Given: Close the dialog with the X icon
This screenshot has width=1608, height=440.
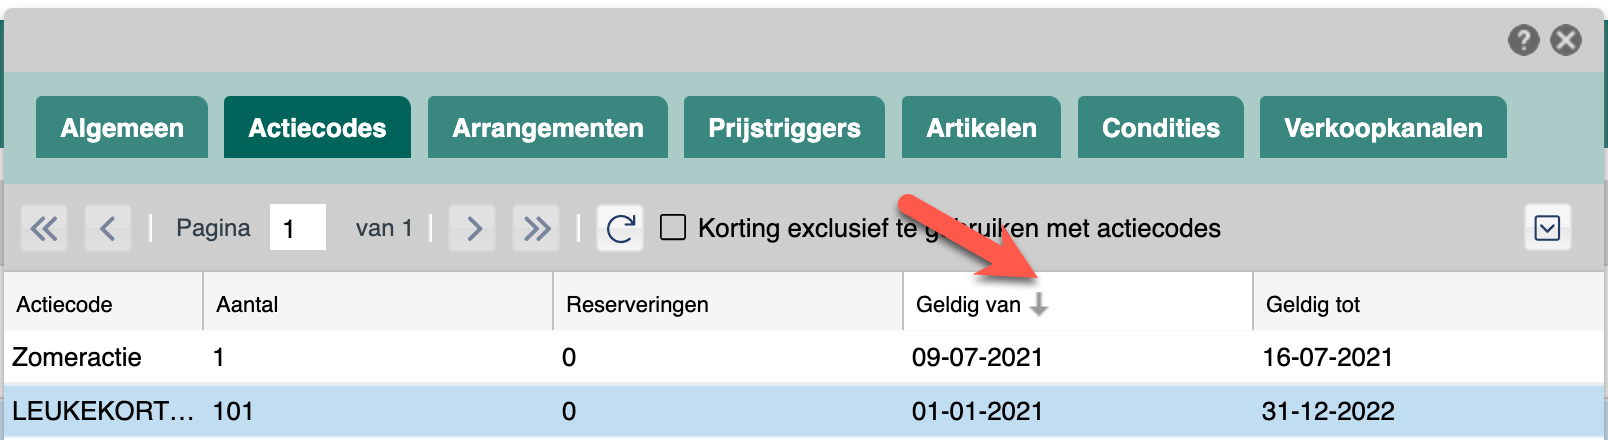Looking at the screenshot, I should tap(1566, 40).
